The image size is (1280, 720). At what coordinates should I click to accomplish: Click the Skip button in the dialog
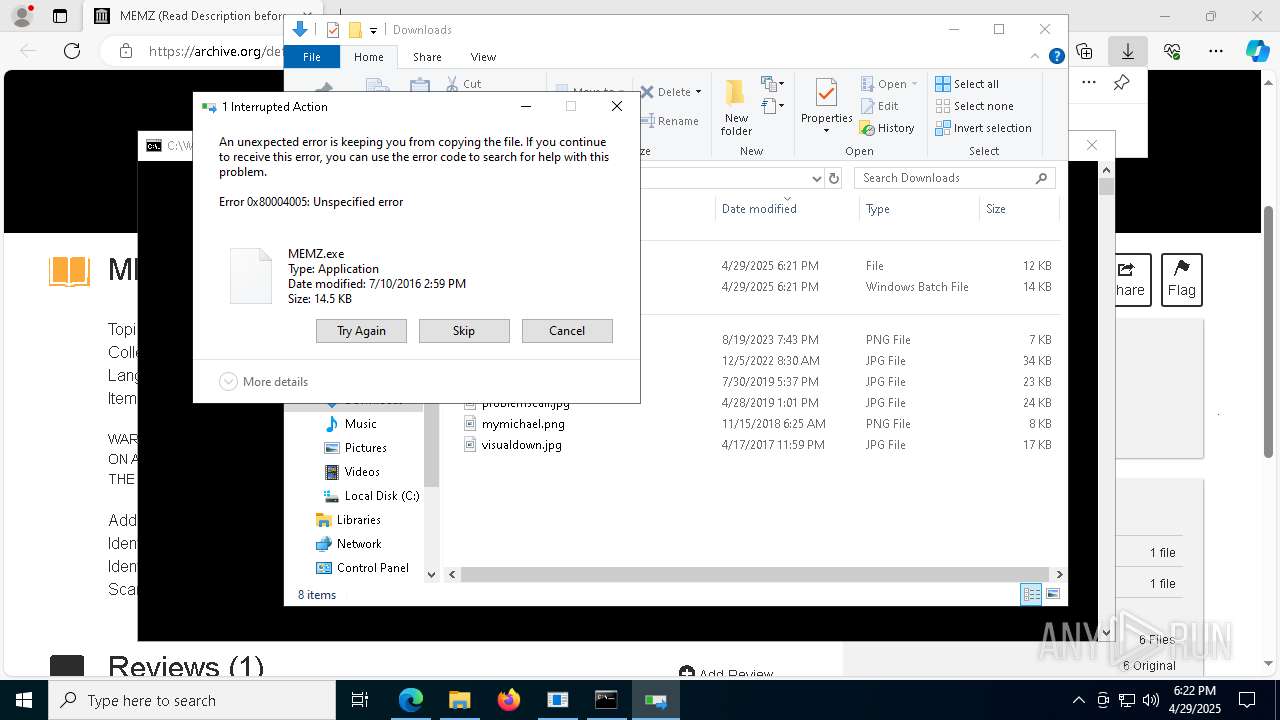(464, 331)
